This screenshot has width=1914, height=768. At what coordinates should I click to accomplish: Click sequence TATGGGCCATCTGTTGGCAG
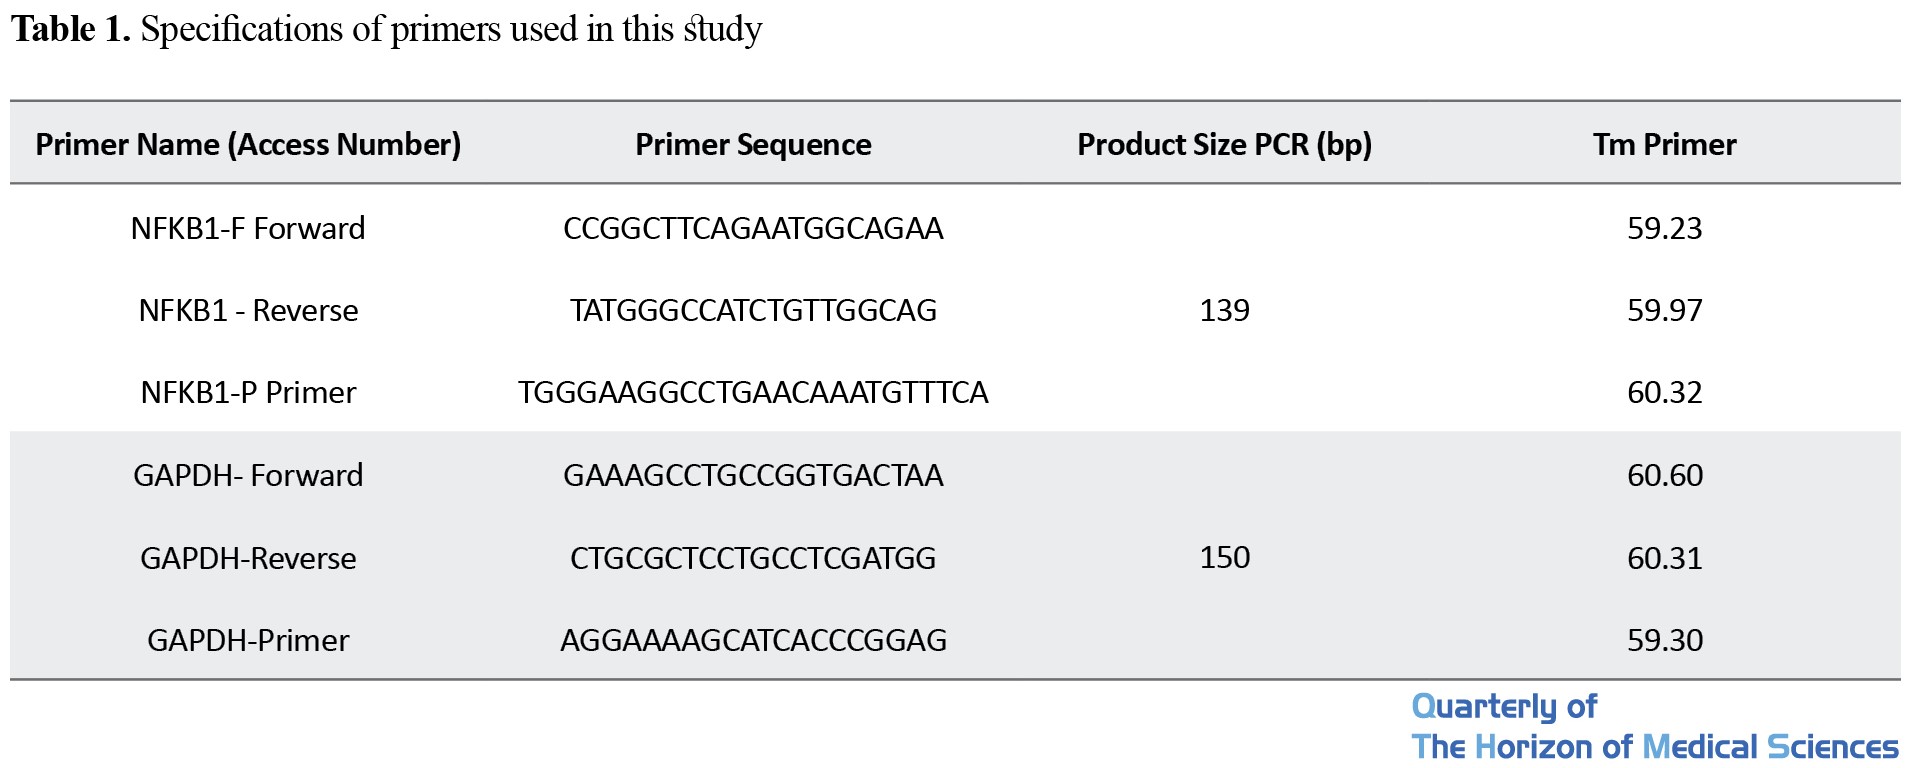[x=753, y=310]
